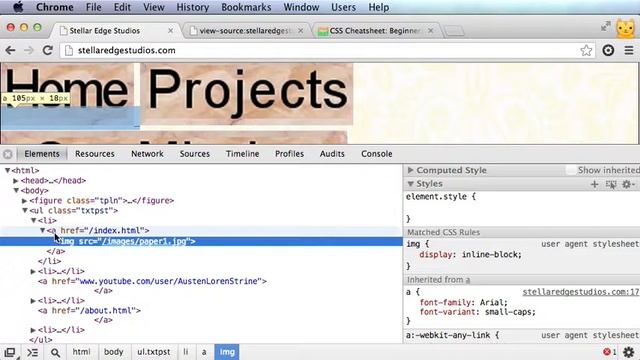640x360 pixels.
Task: Switch to the Network panel
Action: coord(147,154)
